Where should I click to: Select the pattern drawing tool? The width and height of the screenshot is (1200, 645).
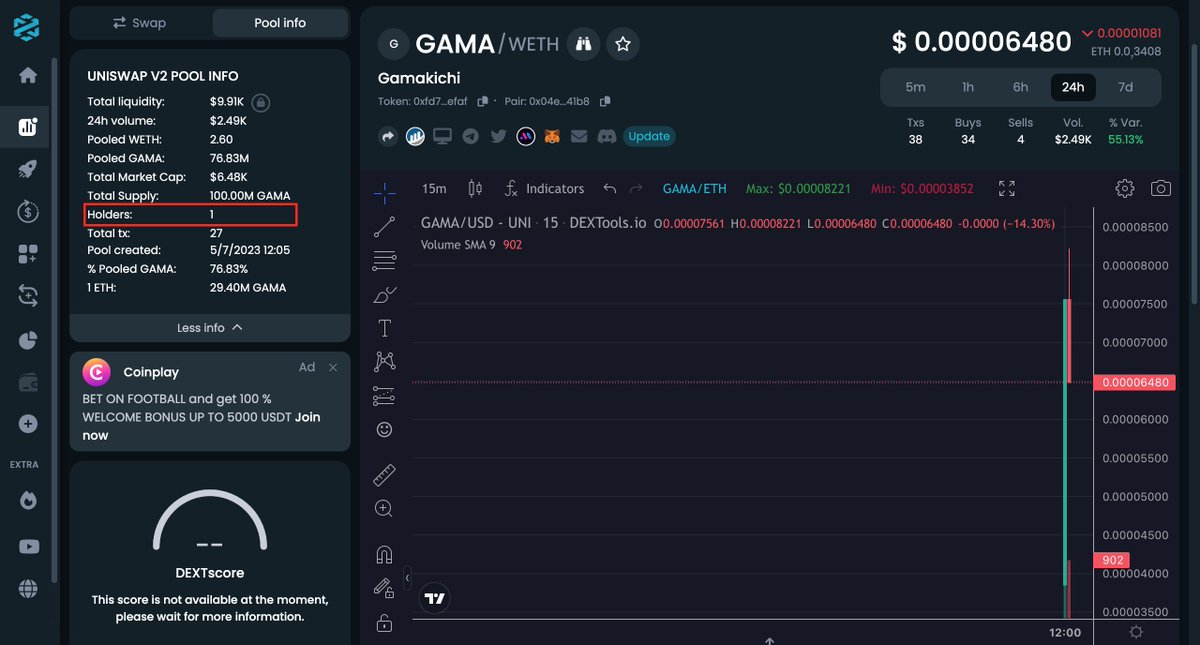tap(384, 361)
